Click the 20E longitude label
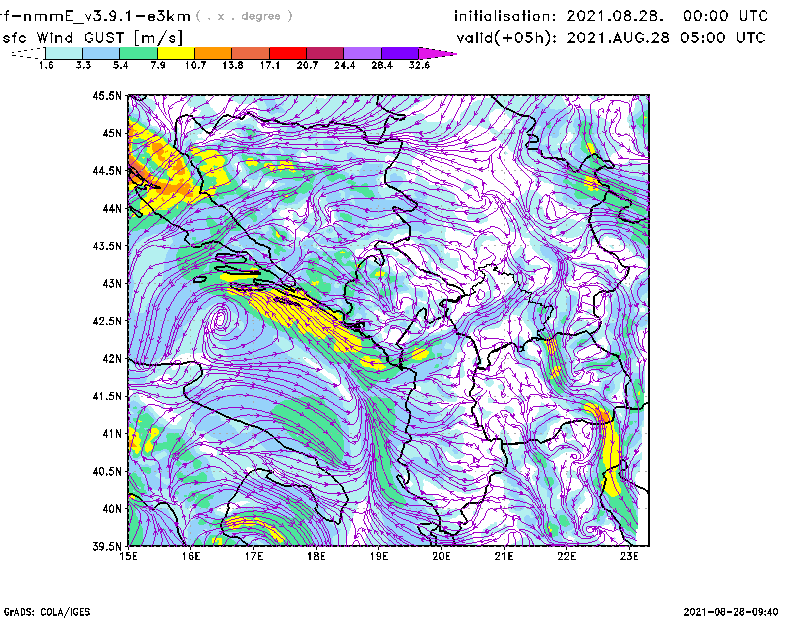 pos(441,556)
